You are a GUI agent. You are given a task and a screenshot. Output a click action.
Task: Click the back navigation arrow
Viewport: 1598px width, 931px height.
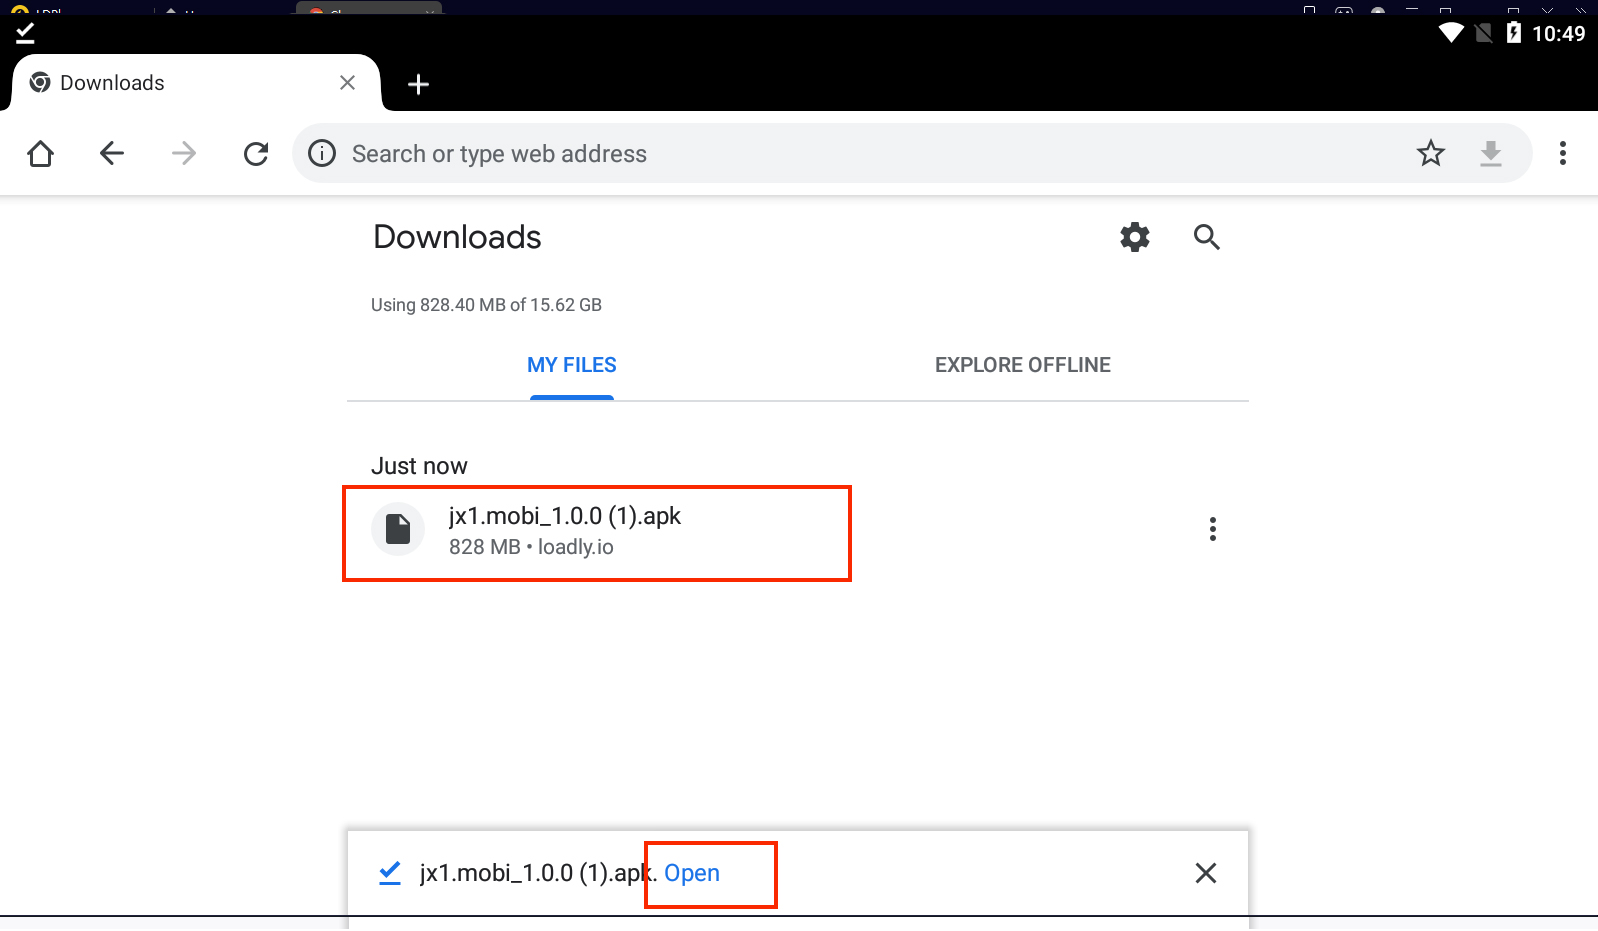112,154
